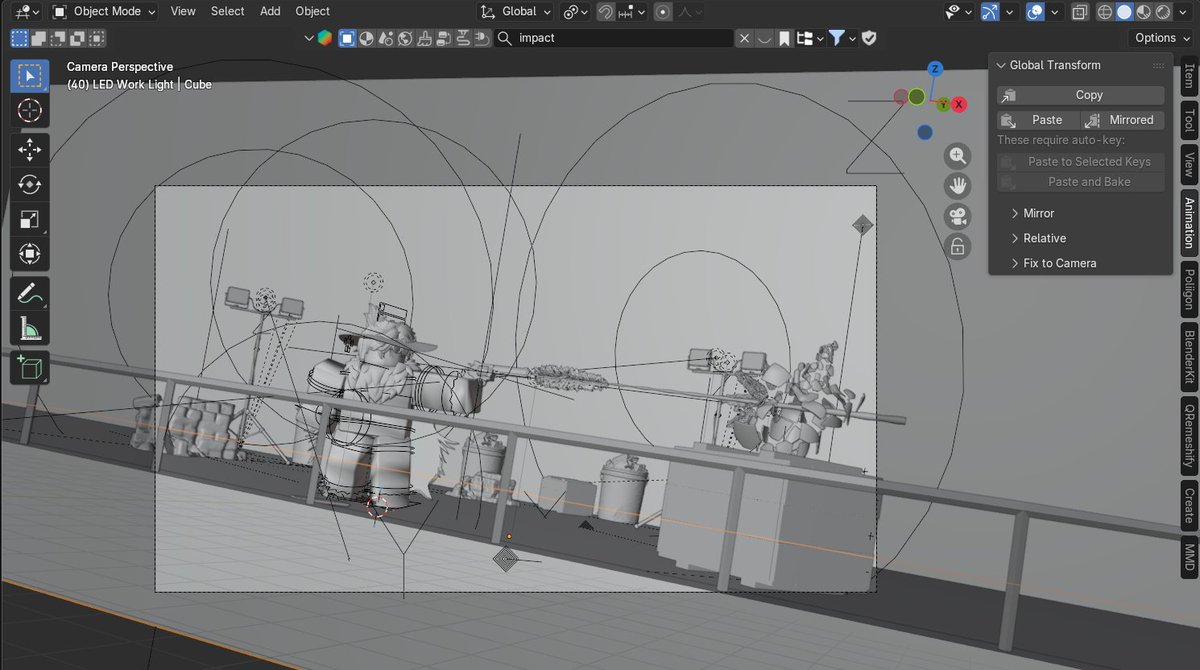Viewport: 1200px width, 670px height.
Task: Click the Copy transform button
Action: tap(1081, 95)
